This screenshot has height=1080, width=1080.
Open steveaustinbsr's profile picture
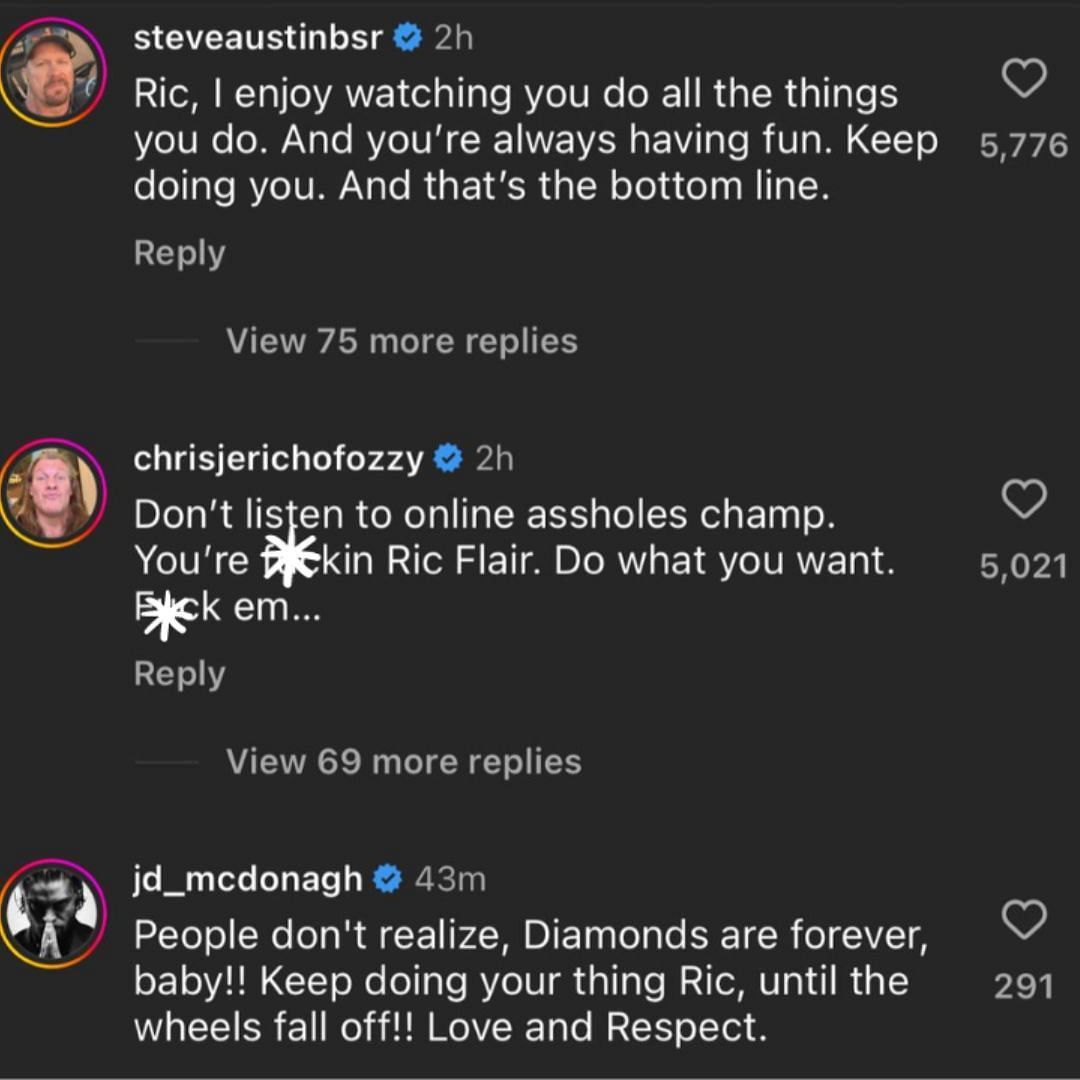pyautogui.click(x=52, y=72)
